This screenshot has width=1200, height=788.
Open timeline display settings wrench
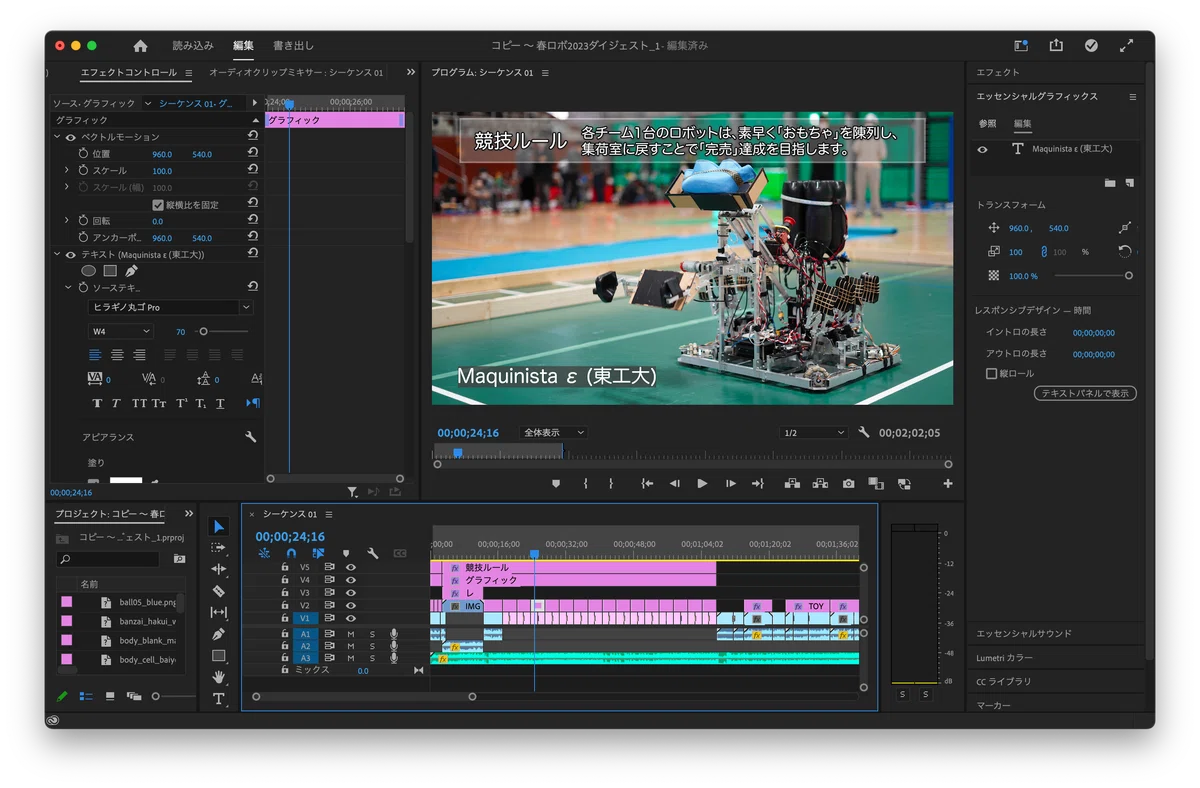372,553
